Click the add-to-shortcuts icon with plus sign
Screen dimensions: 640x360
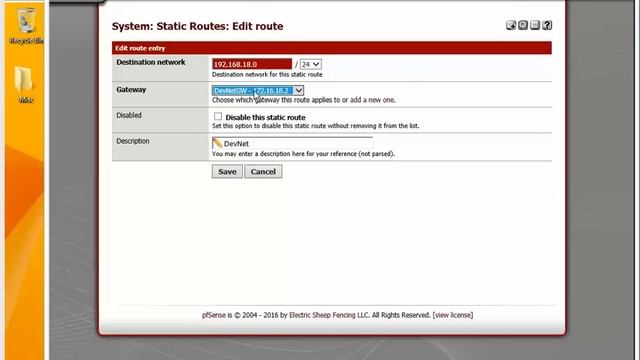tap(511, 25)
